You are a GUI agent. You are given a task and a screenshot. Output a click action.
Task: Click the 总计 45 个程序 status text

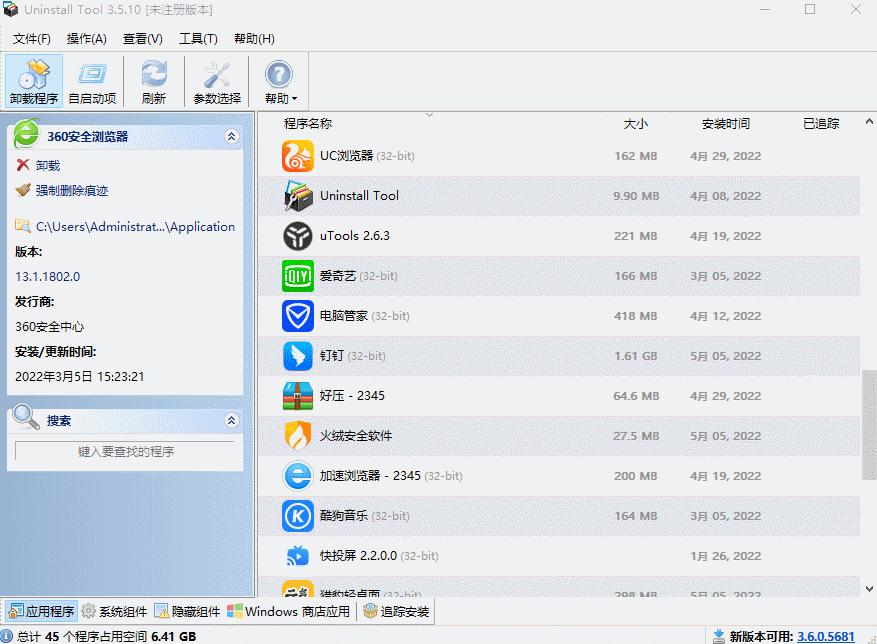106,636
